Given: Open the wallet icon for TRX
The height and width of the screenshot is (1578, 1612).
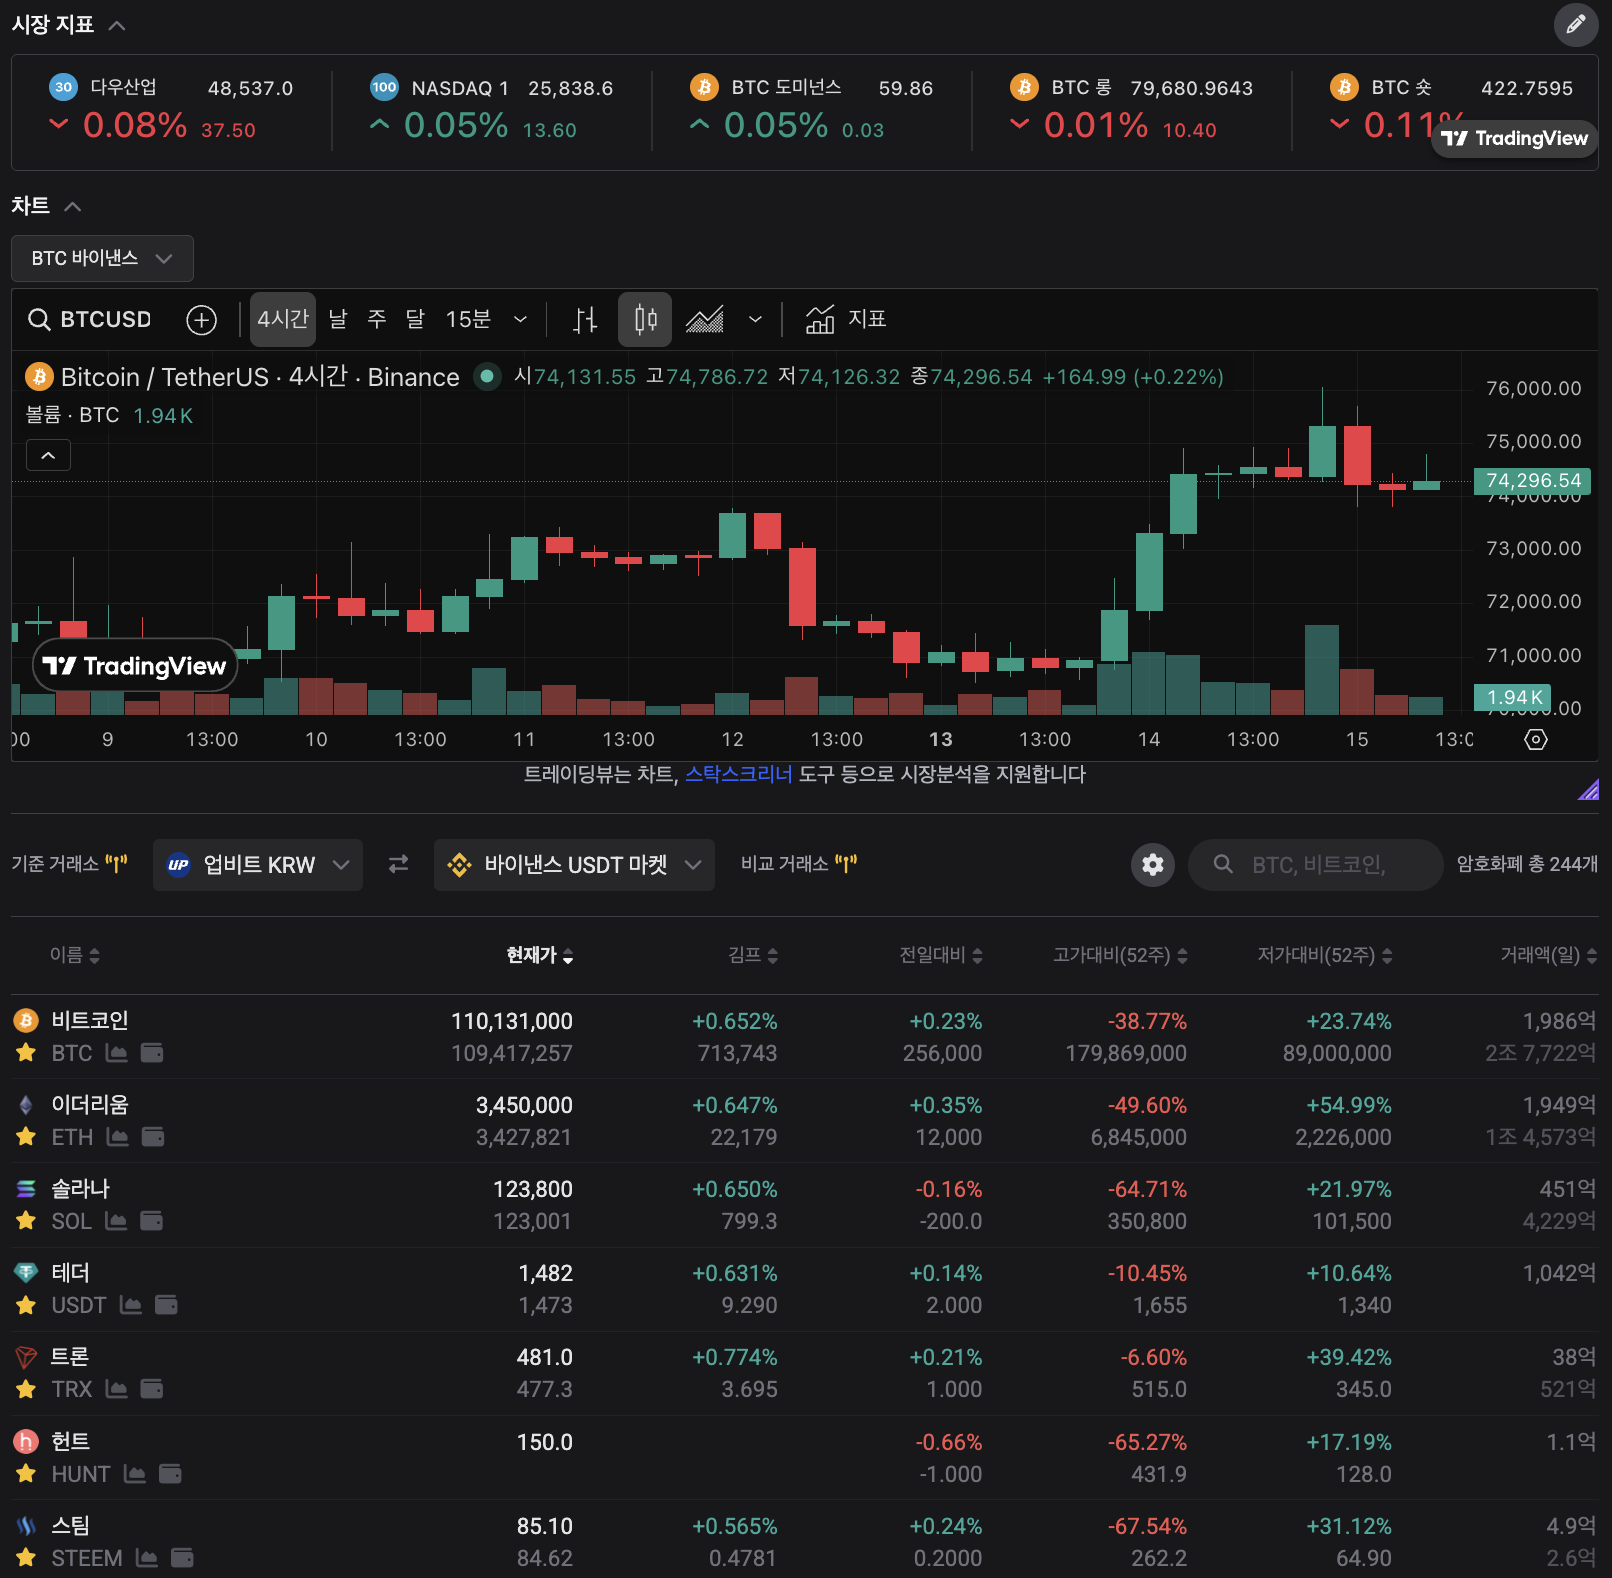Looking at the screenshot, I should coord(152,1388).
